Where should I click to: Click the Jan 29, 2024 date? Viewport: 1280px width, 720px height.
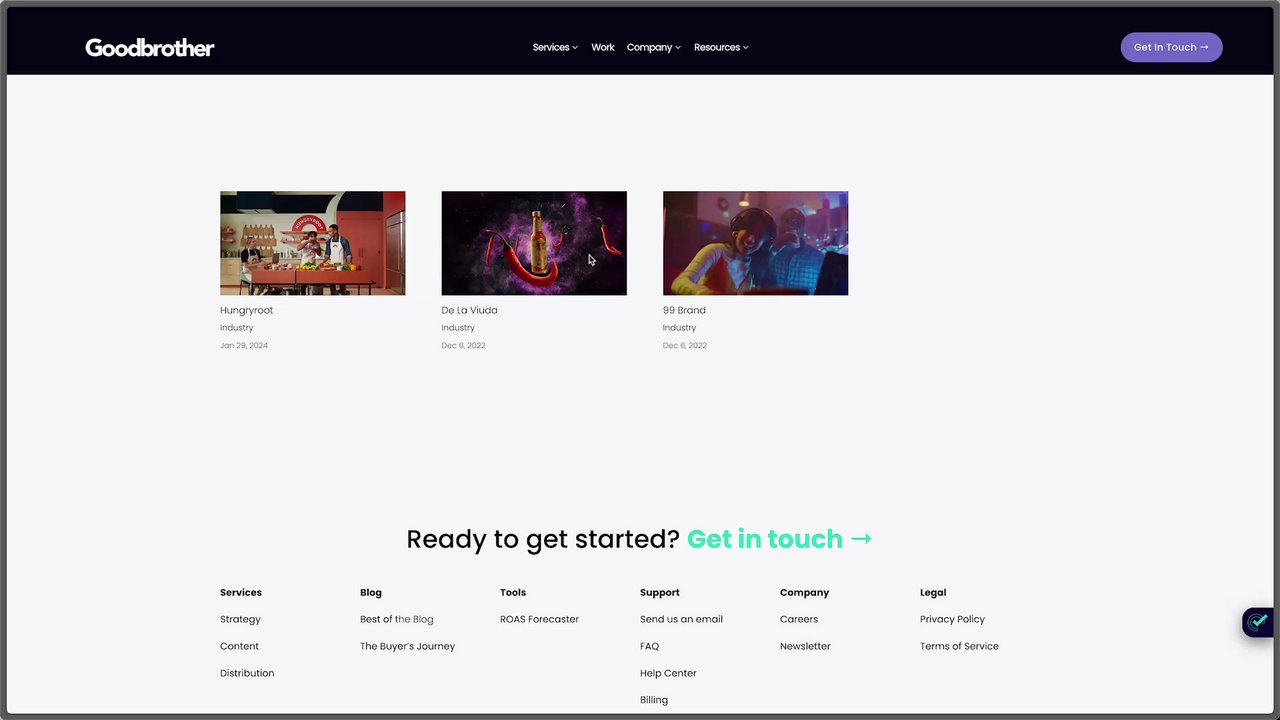(244, 345)
